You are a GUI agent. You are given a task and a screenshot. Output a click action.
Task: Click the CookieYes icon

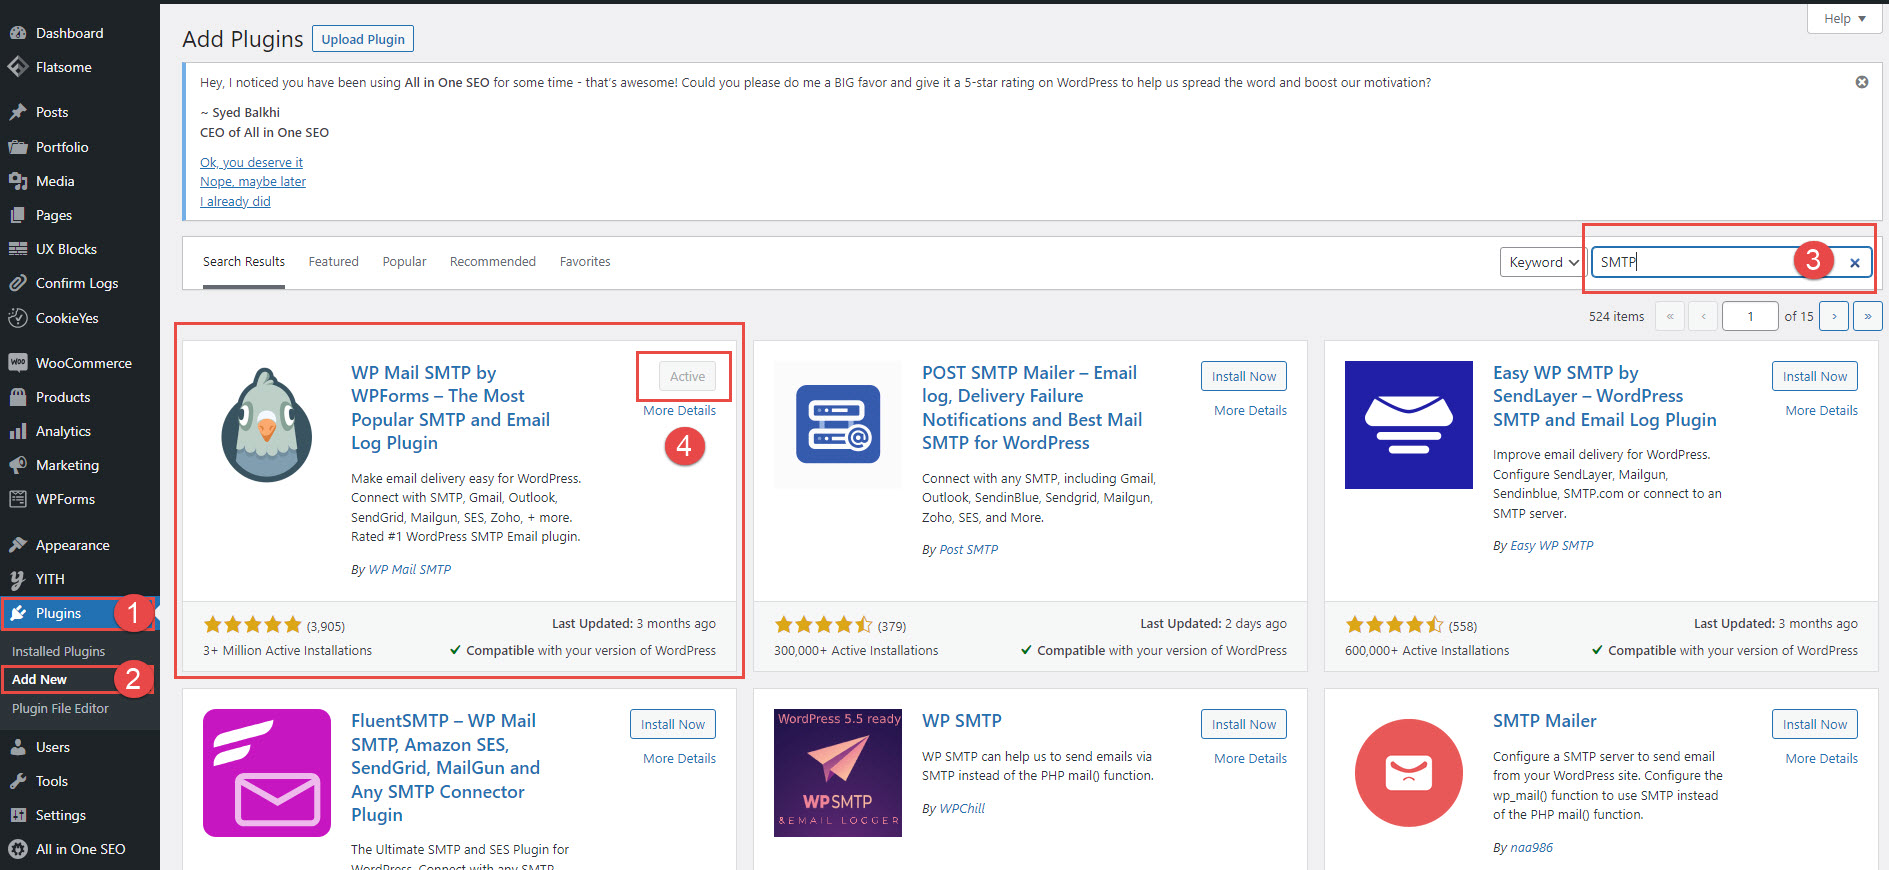tap(17, 318)
